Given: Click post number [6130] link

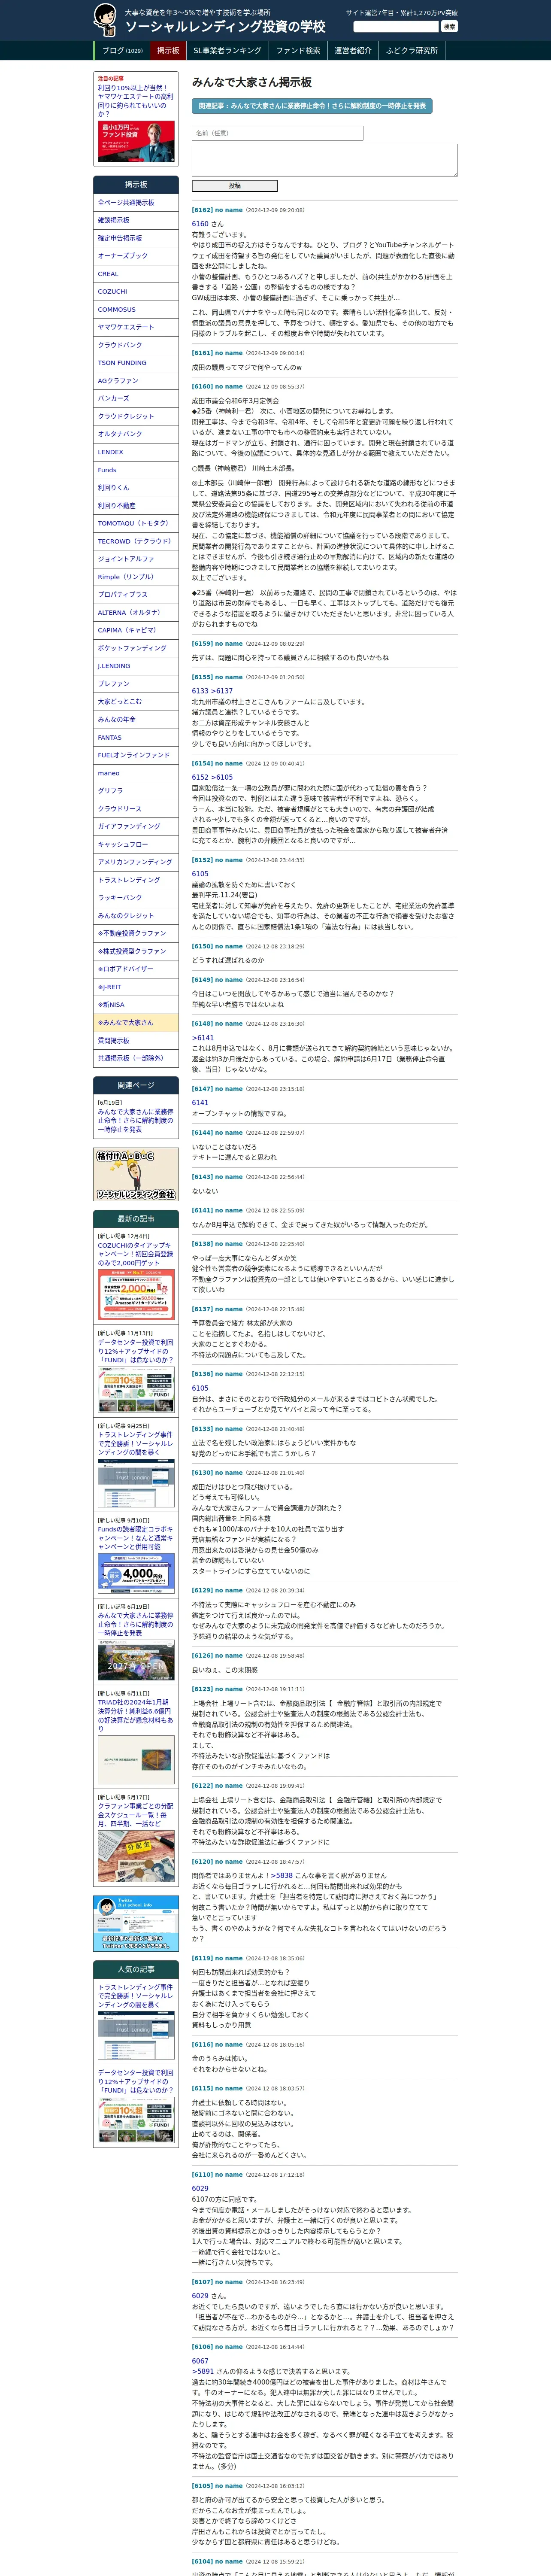Looking at the screenshot, I should click(202, 1473).
